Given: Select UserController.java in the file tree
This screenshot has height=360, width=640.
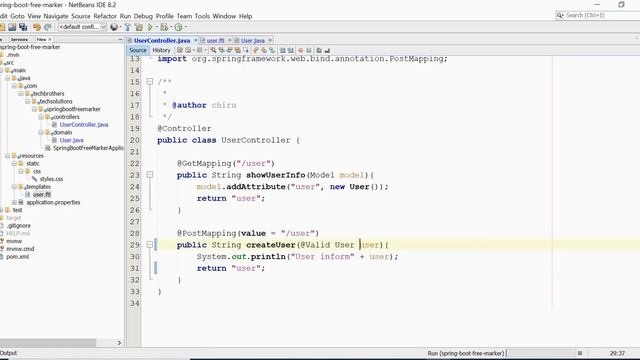Looking at the screenshot, I should coord(84,124).
